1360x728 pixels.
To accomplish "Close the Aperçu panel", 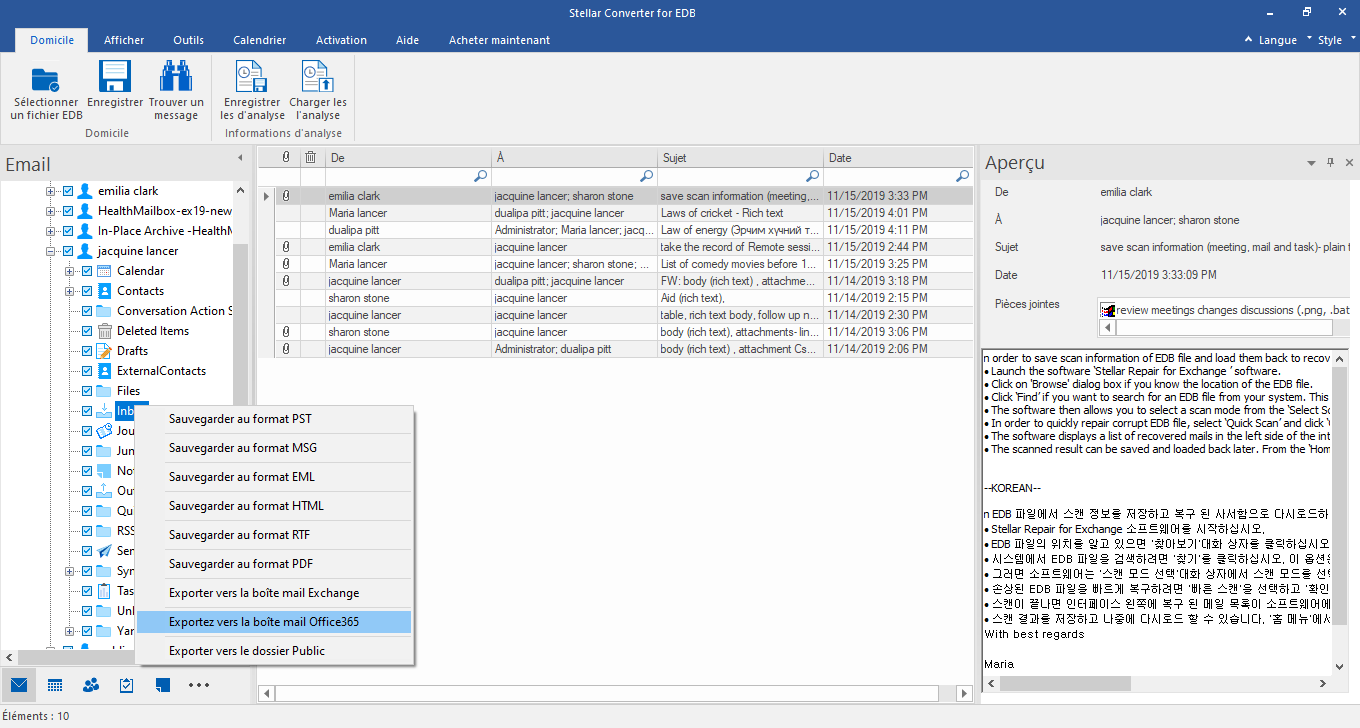I will (1349, 162).
